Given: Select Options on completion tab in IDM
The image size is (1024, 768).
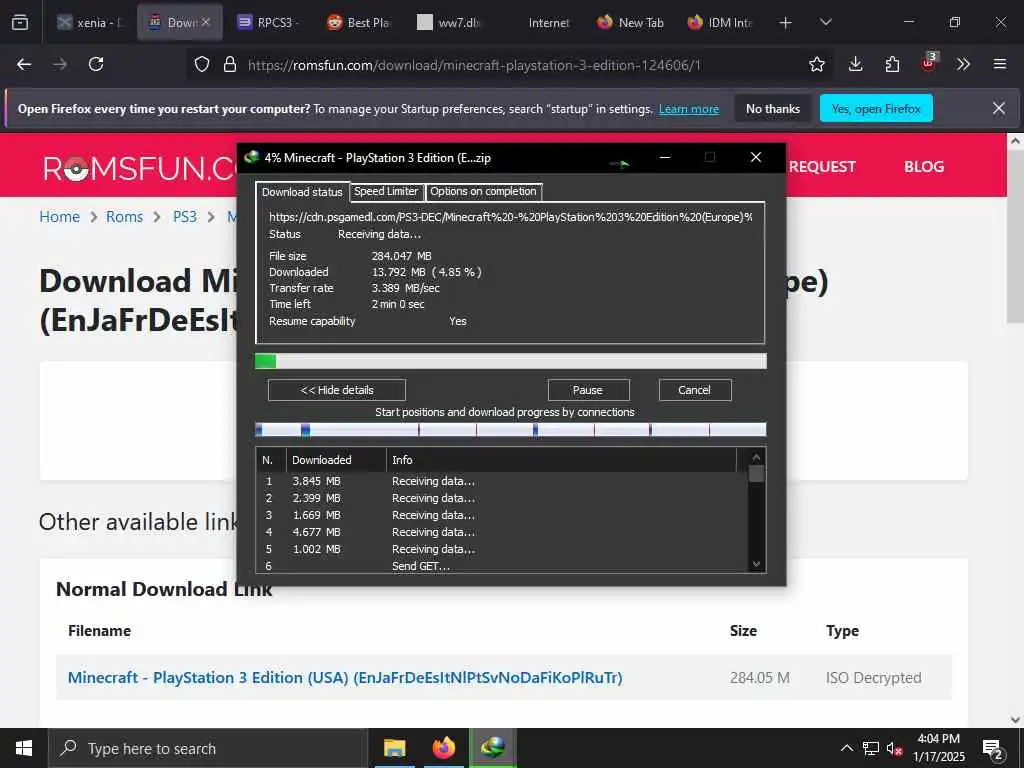Looking at the screenshot, I should [483, 191].
